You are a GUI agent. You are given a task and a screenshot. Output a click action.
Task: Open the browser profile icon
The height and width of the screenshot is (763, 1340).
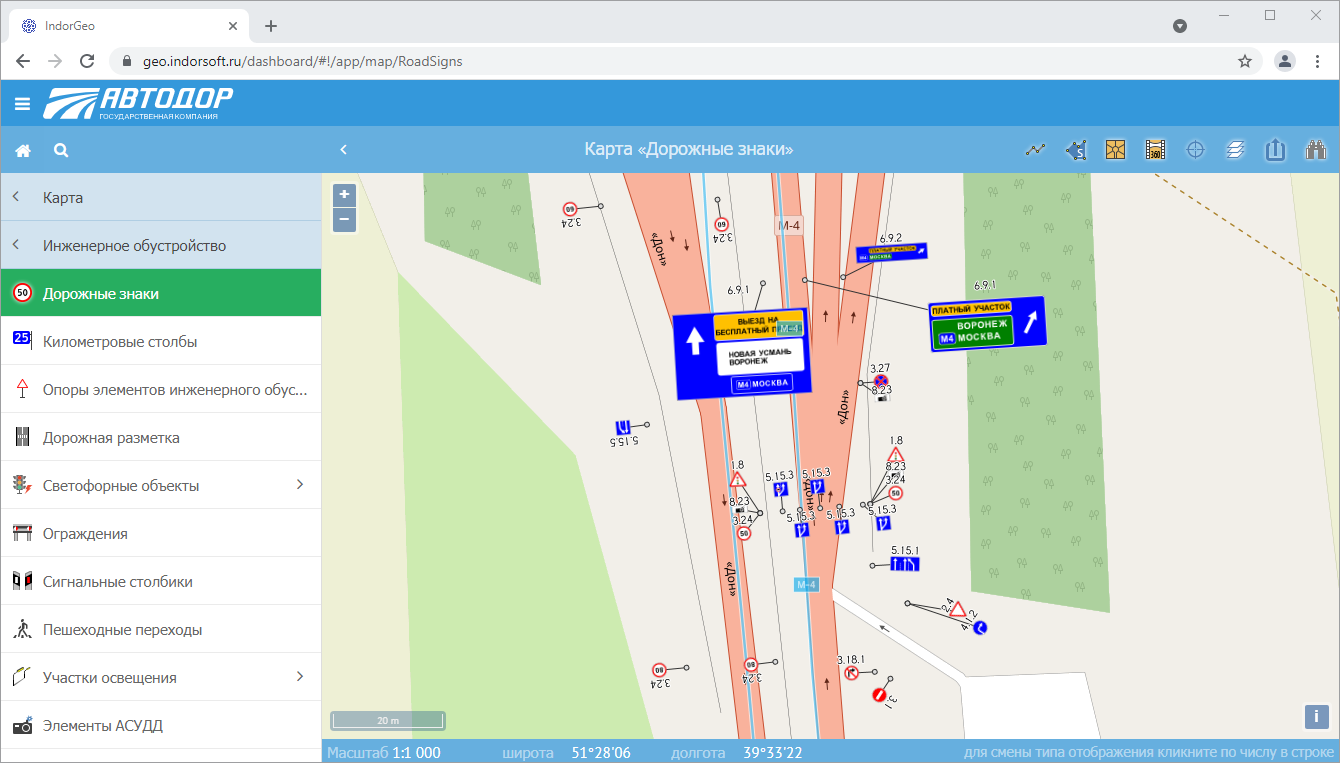1285,61
